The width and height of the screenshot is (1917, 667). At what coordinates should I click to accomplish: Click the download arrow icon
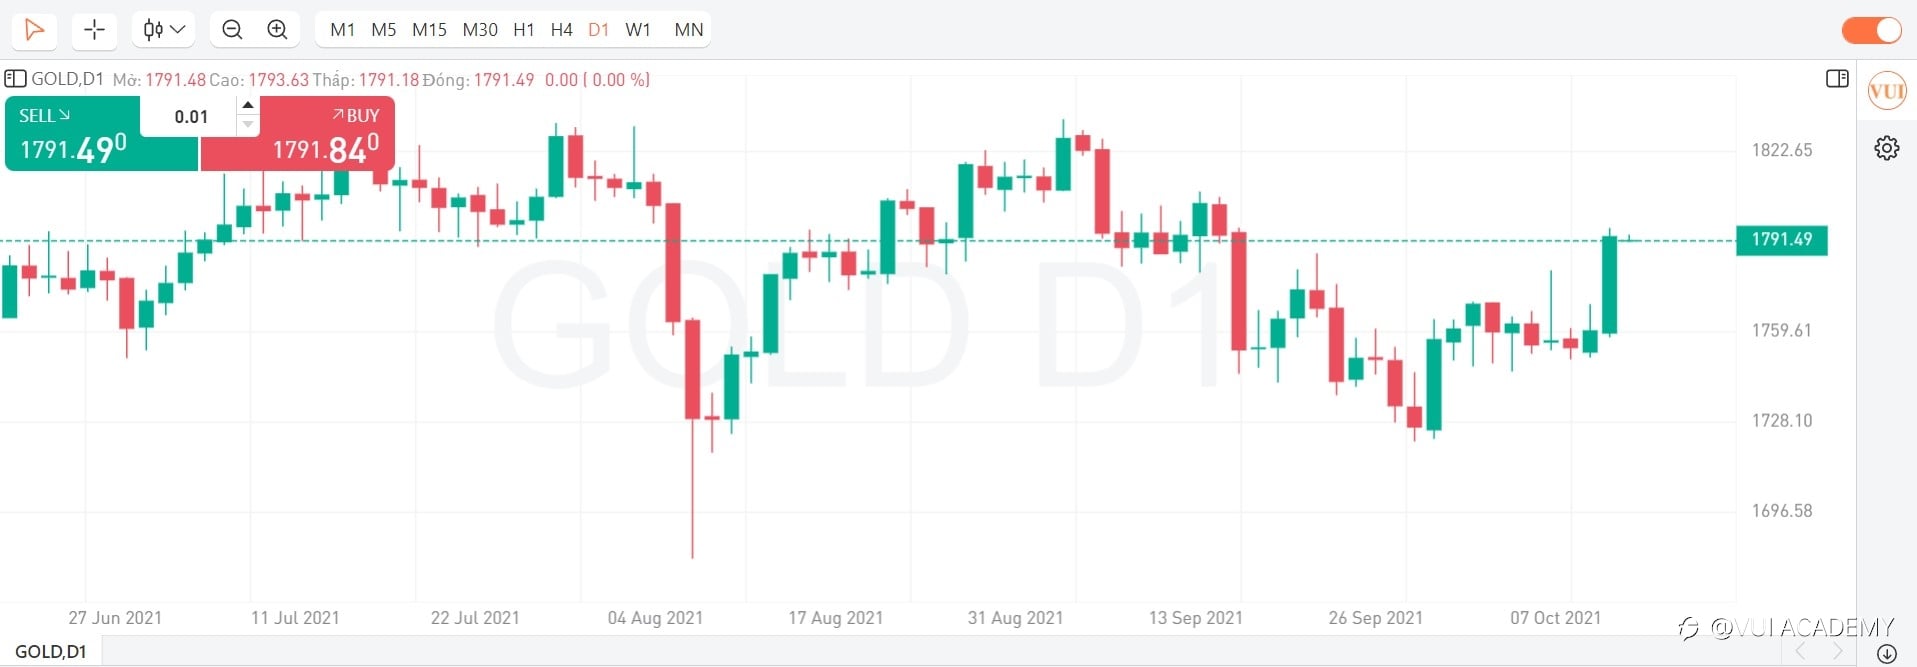tap(1886, 654)
